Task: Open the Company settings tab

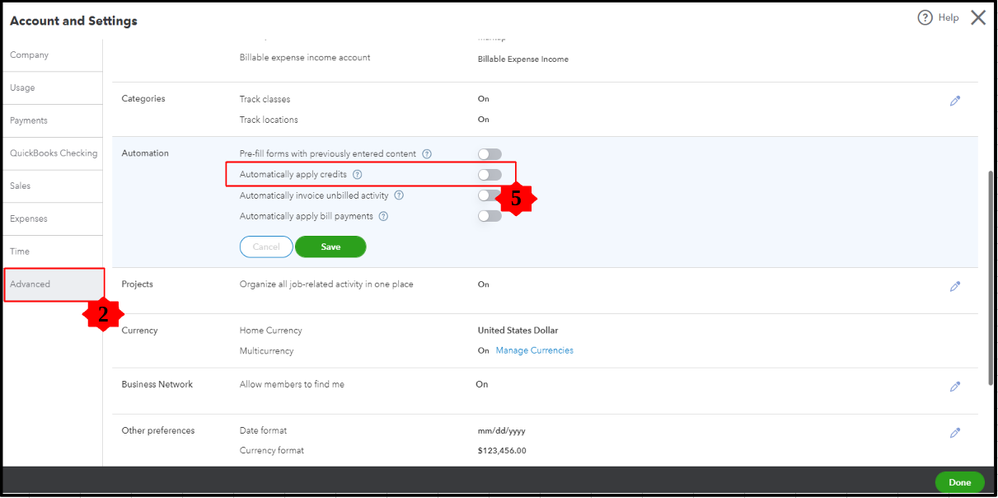Action: pos(53,55)
